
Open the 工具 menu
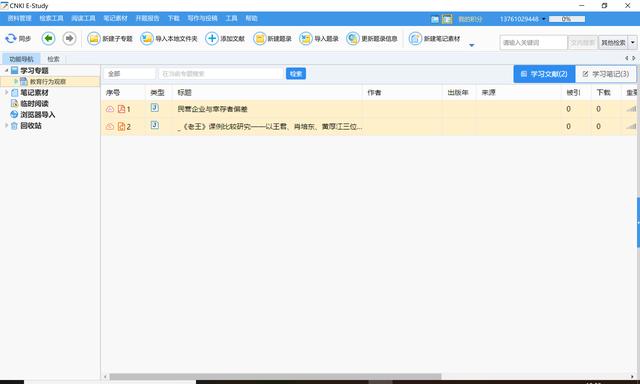point(231,18)
